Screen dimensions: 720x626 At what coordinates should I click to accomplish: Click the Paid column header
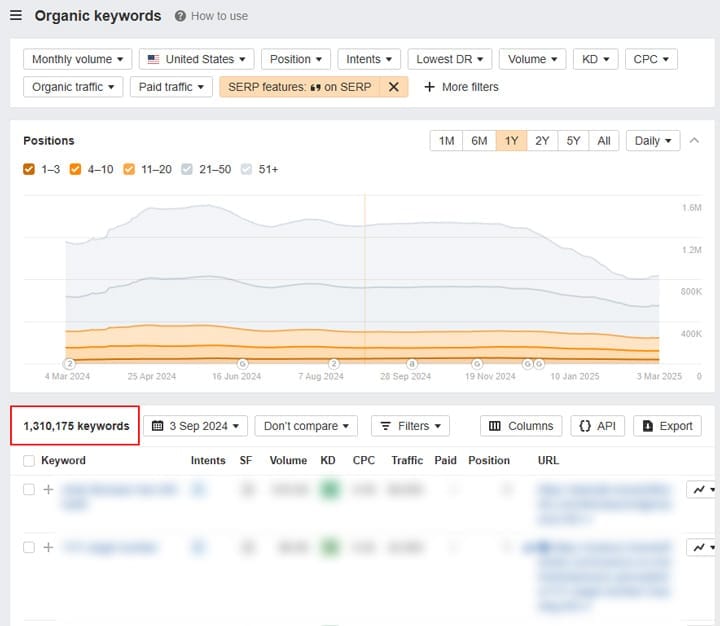[445, 460]
